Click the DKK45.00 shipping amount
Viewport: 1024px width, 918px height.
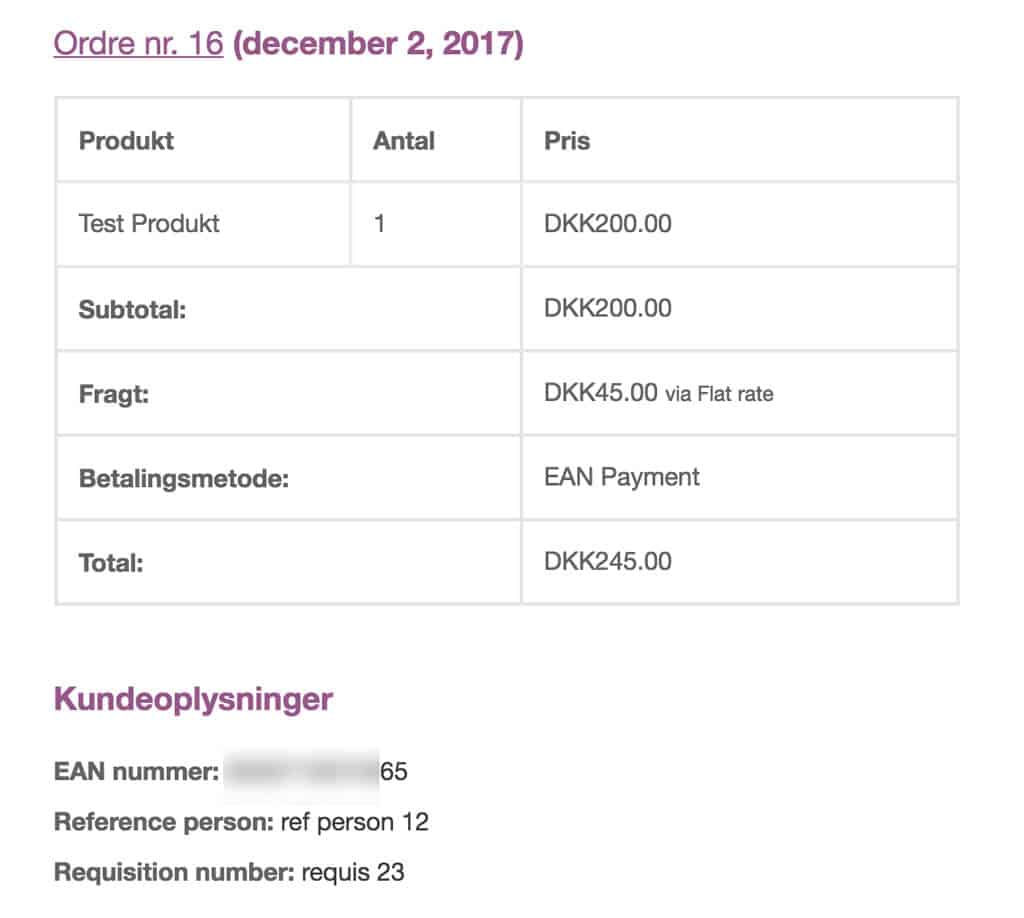(601, 392)
